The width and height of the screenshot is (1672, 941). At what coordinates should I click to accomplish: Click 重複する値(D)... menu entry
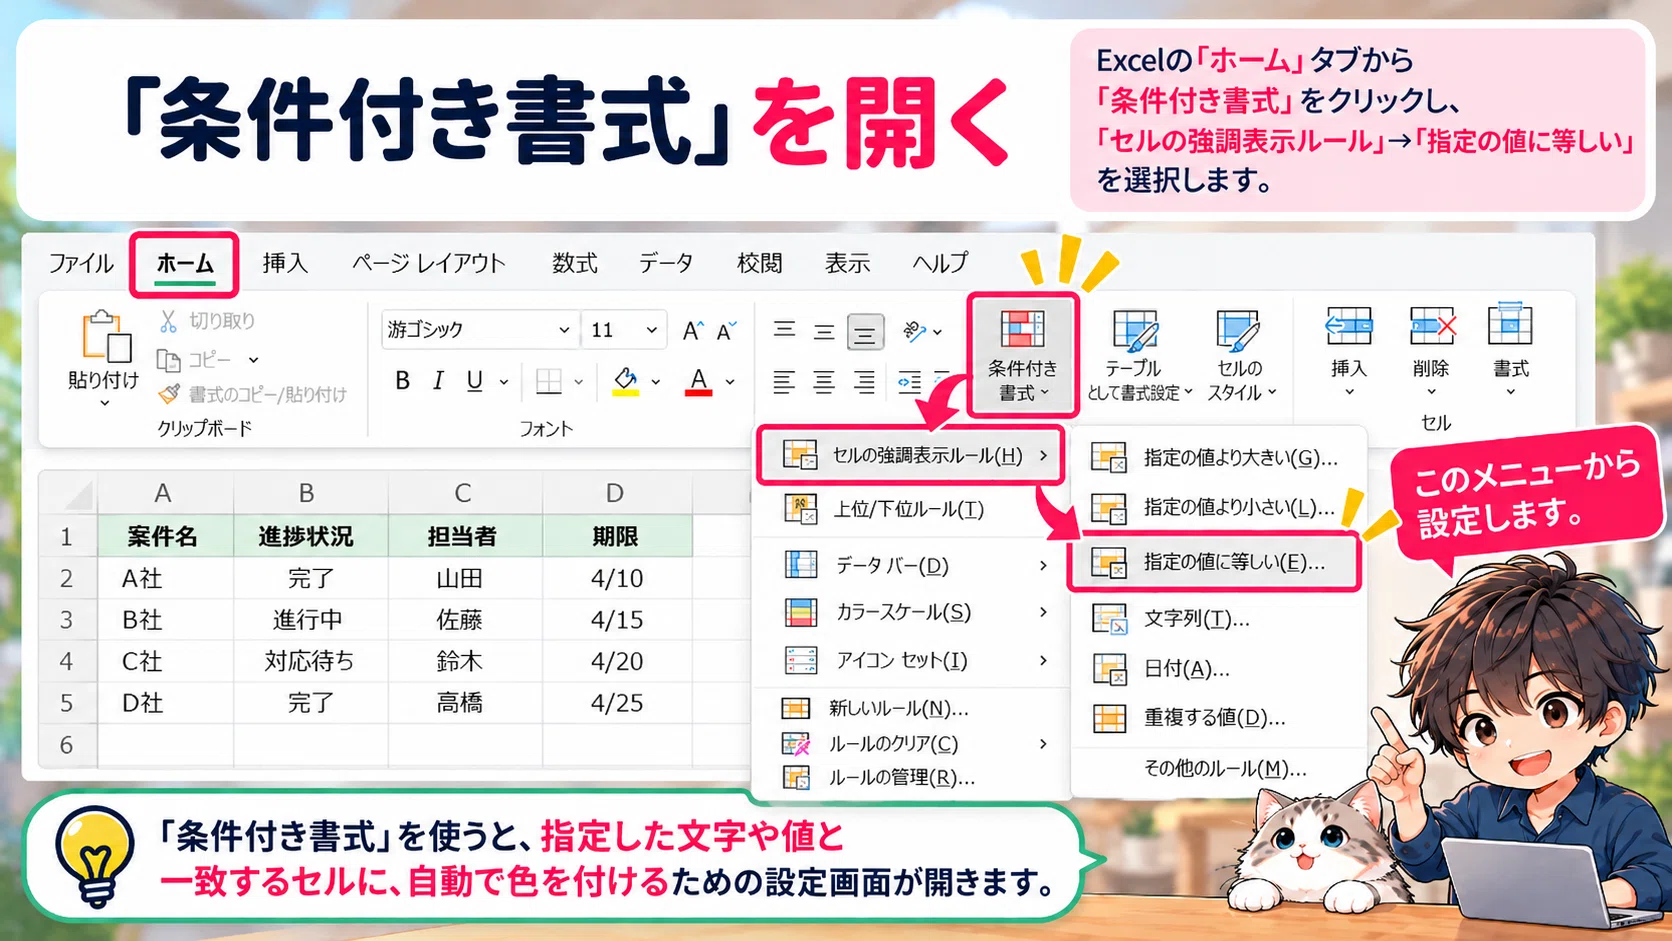click(x=1220, y=718)
